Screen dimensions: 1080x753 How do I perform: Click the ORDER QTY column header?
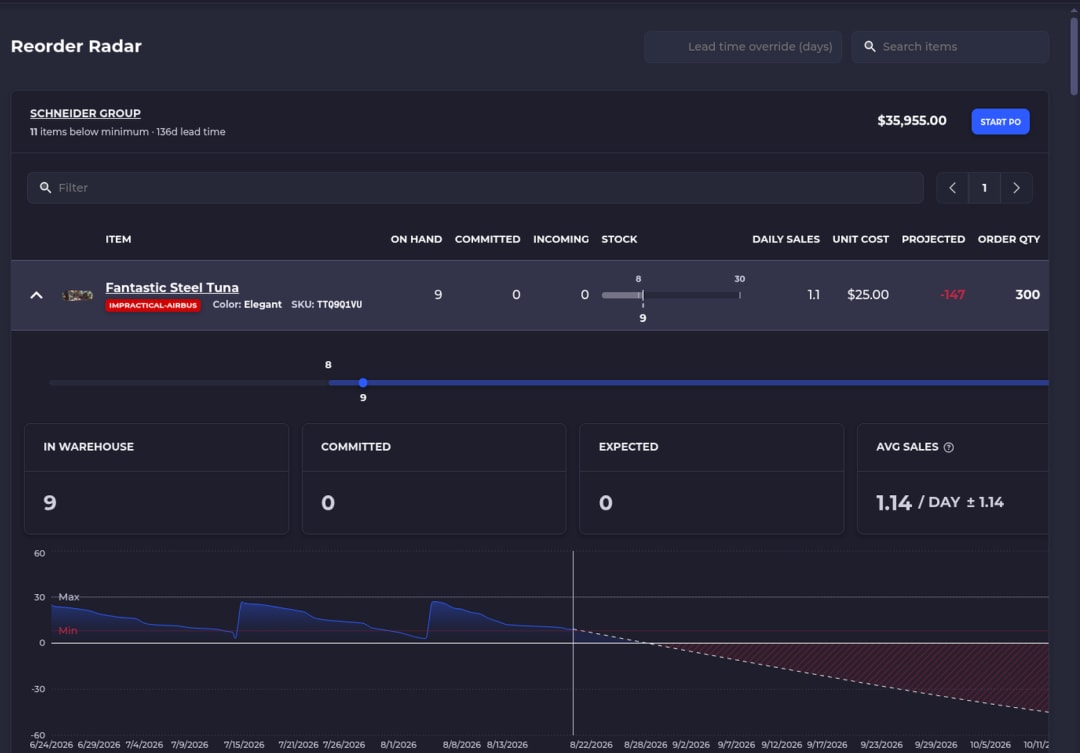[1009, 239]
